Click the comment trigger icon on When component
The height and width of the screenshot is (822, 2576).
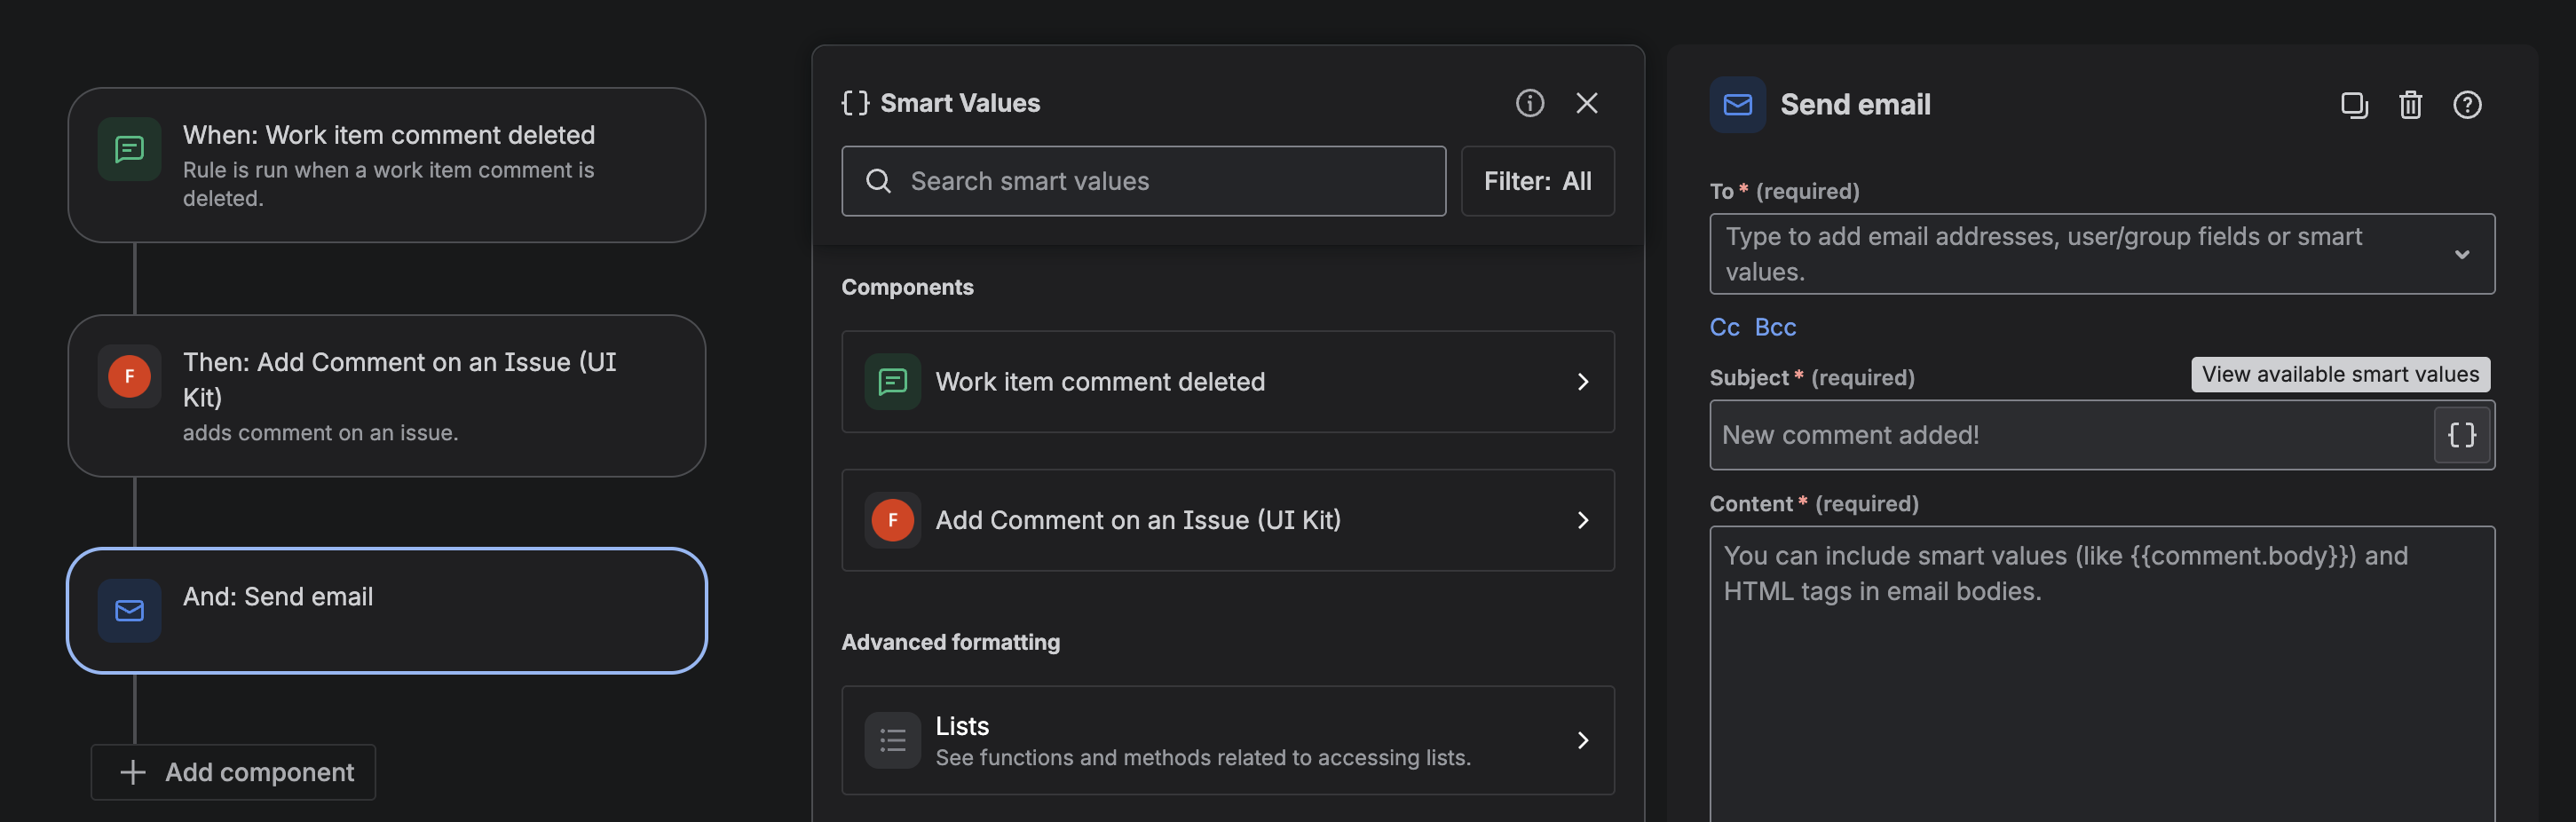click(129, 149)
